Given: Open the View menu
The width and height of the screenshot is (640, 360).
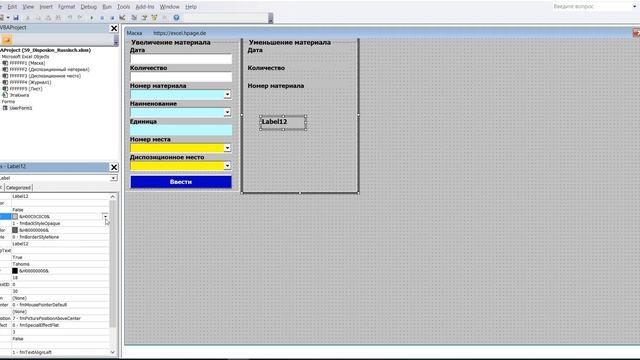Looking at the screenshot, I should click(x=28, y=7).
